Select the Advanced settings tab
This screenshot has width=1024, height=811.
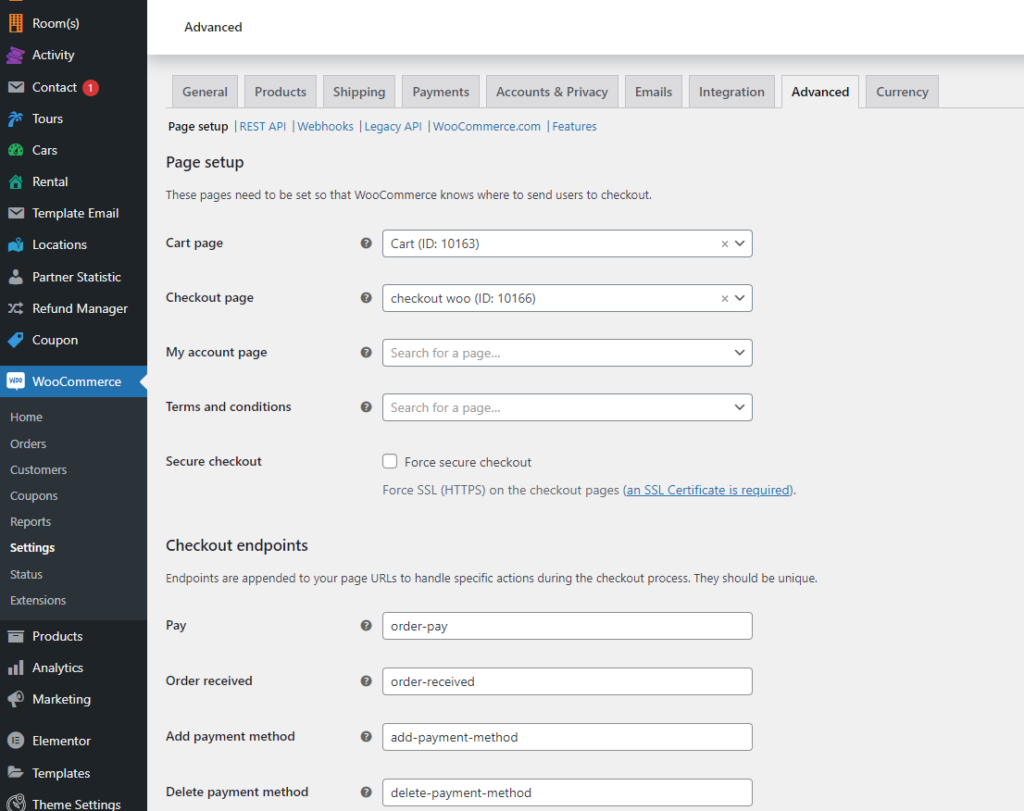(x=820, y=92)
